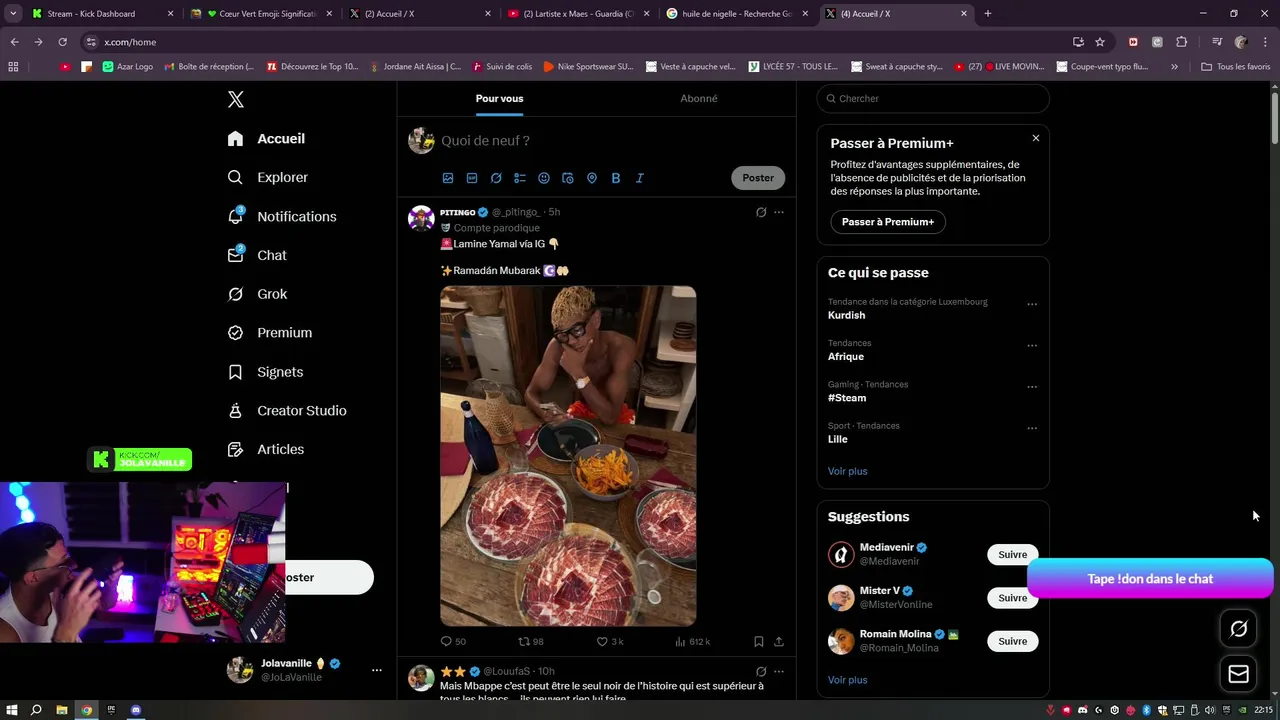Open floating messages envelope button
The height and width of the screenshot is (720, 1280).
(1239, 674)
